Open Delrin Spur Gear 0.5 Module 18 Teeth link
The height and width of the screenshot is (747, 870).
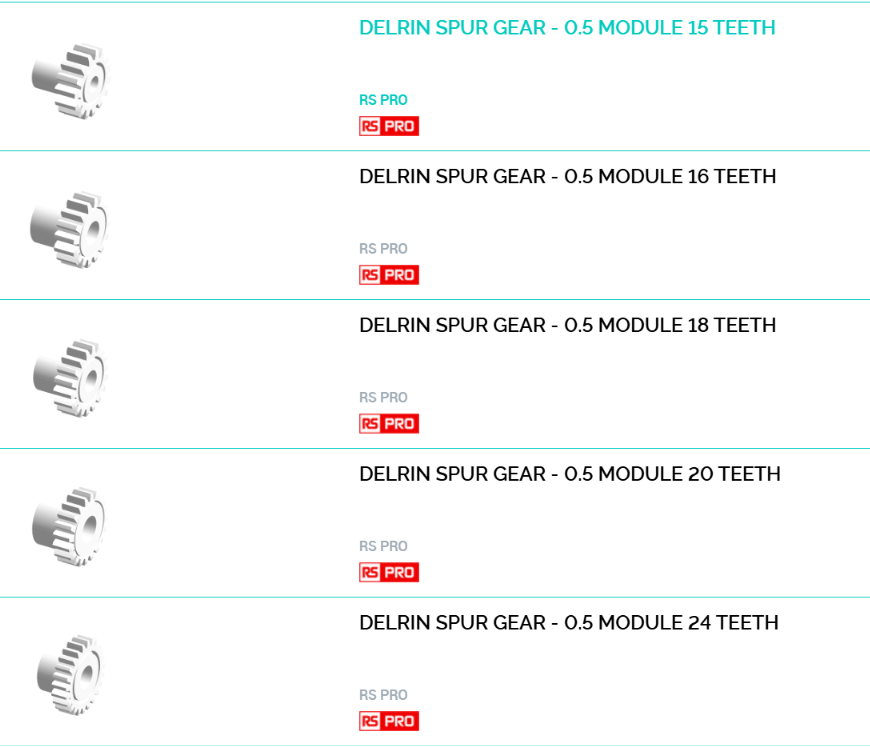(568, 325)
